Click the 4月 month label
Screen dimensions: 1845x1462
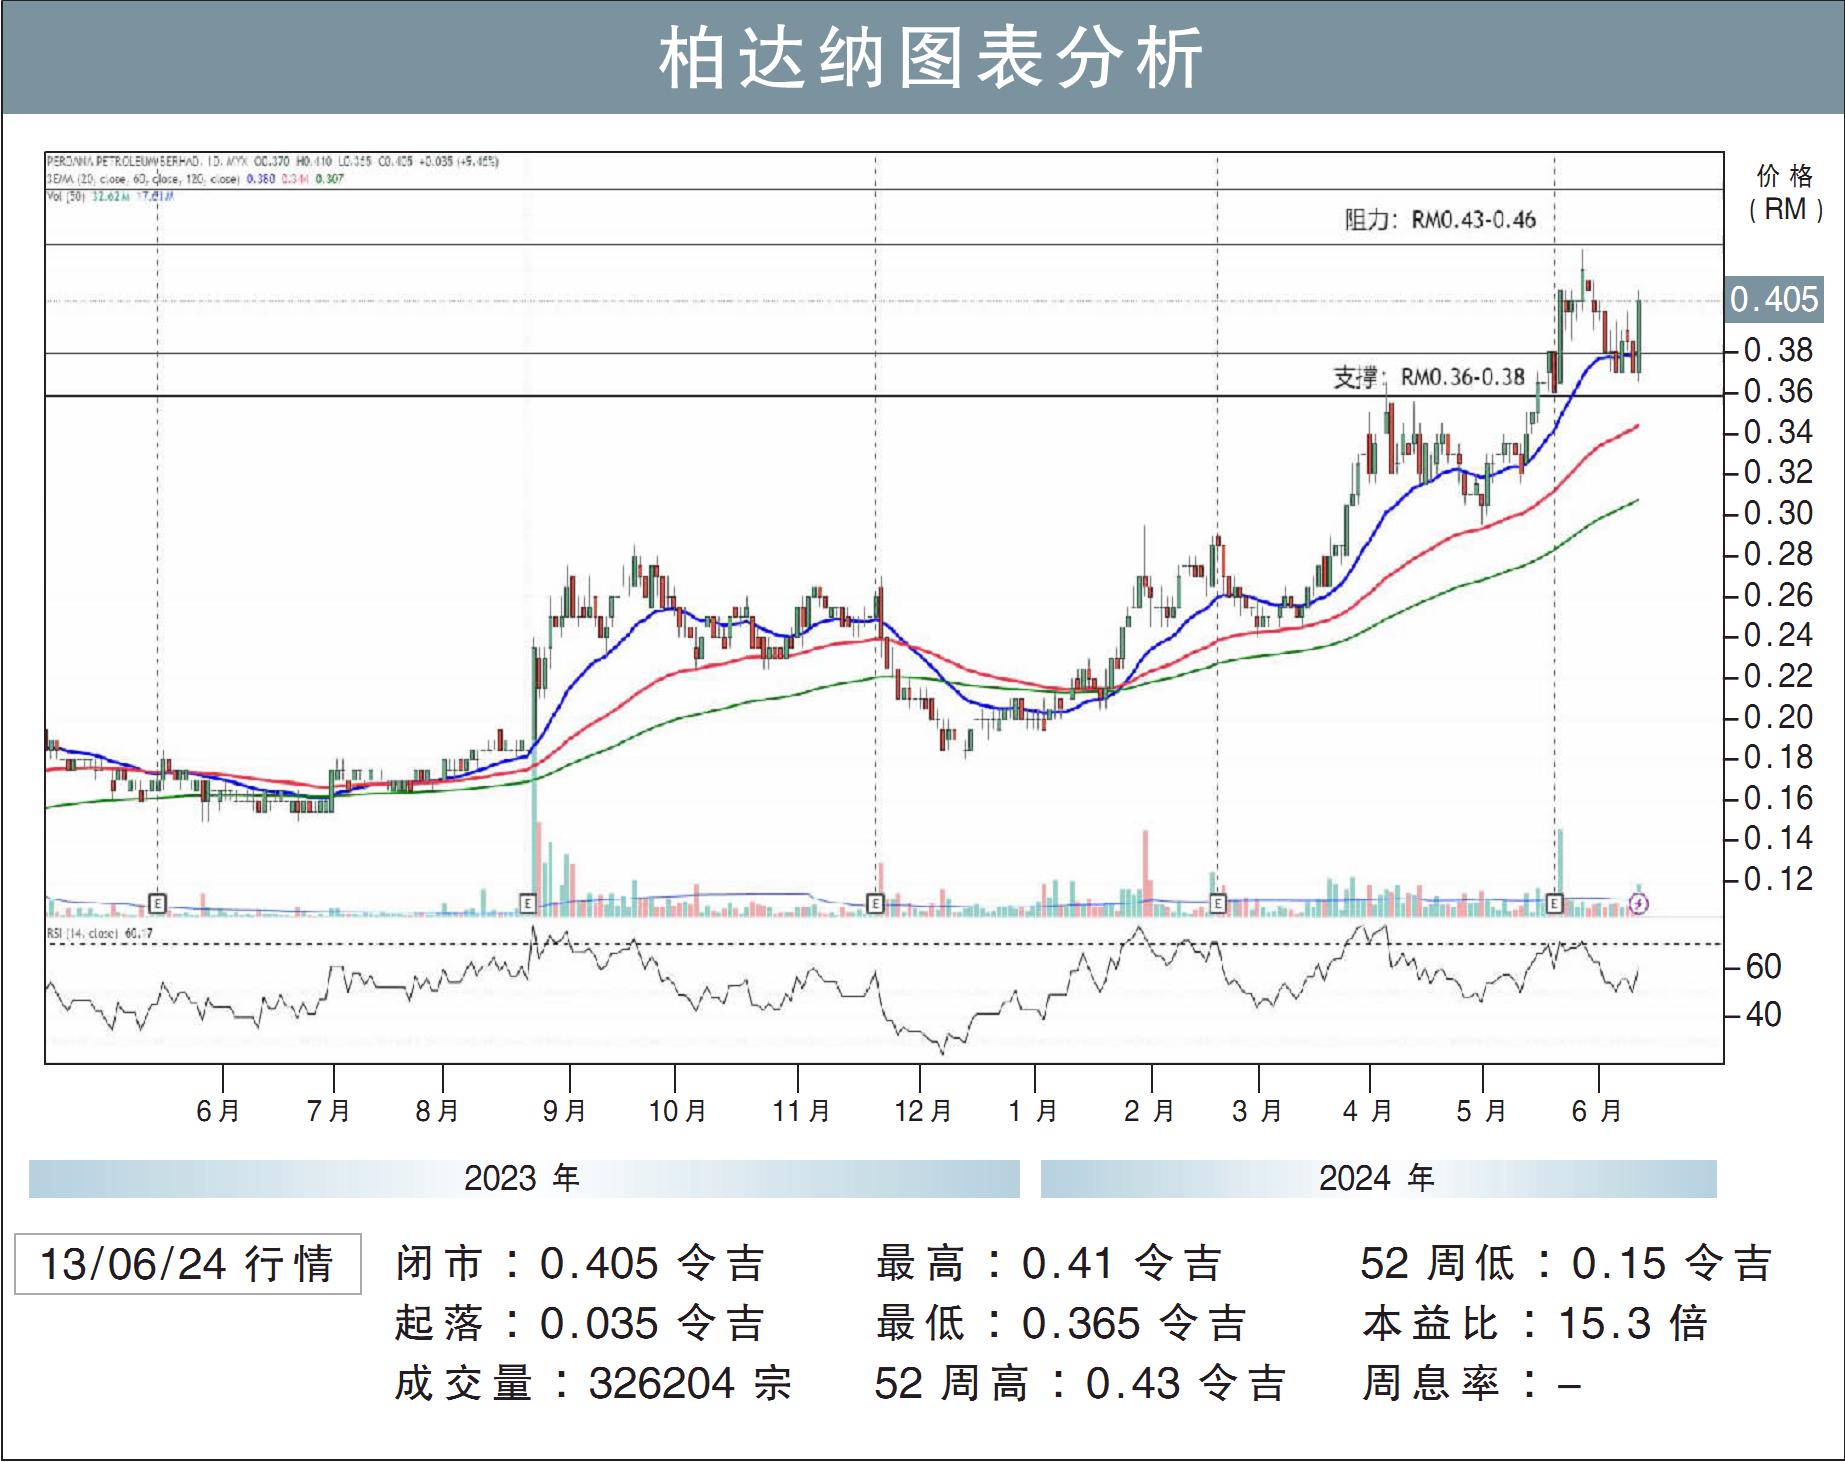tap(1367, 1111)
